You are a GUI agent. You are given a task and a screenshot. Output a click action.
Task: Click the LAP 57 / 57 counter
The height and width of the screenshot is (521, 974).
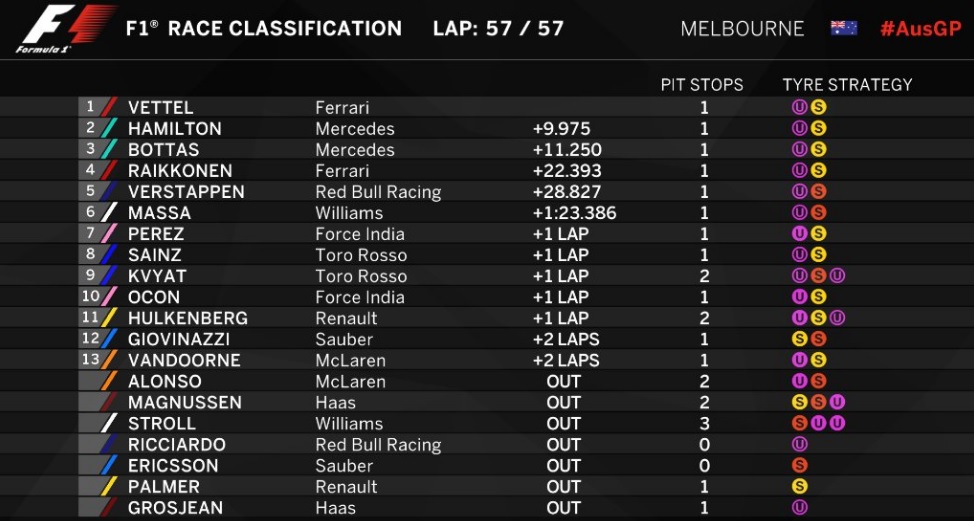(x=497, y=28)
